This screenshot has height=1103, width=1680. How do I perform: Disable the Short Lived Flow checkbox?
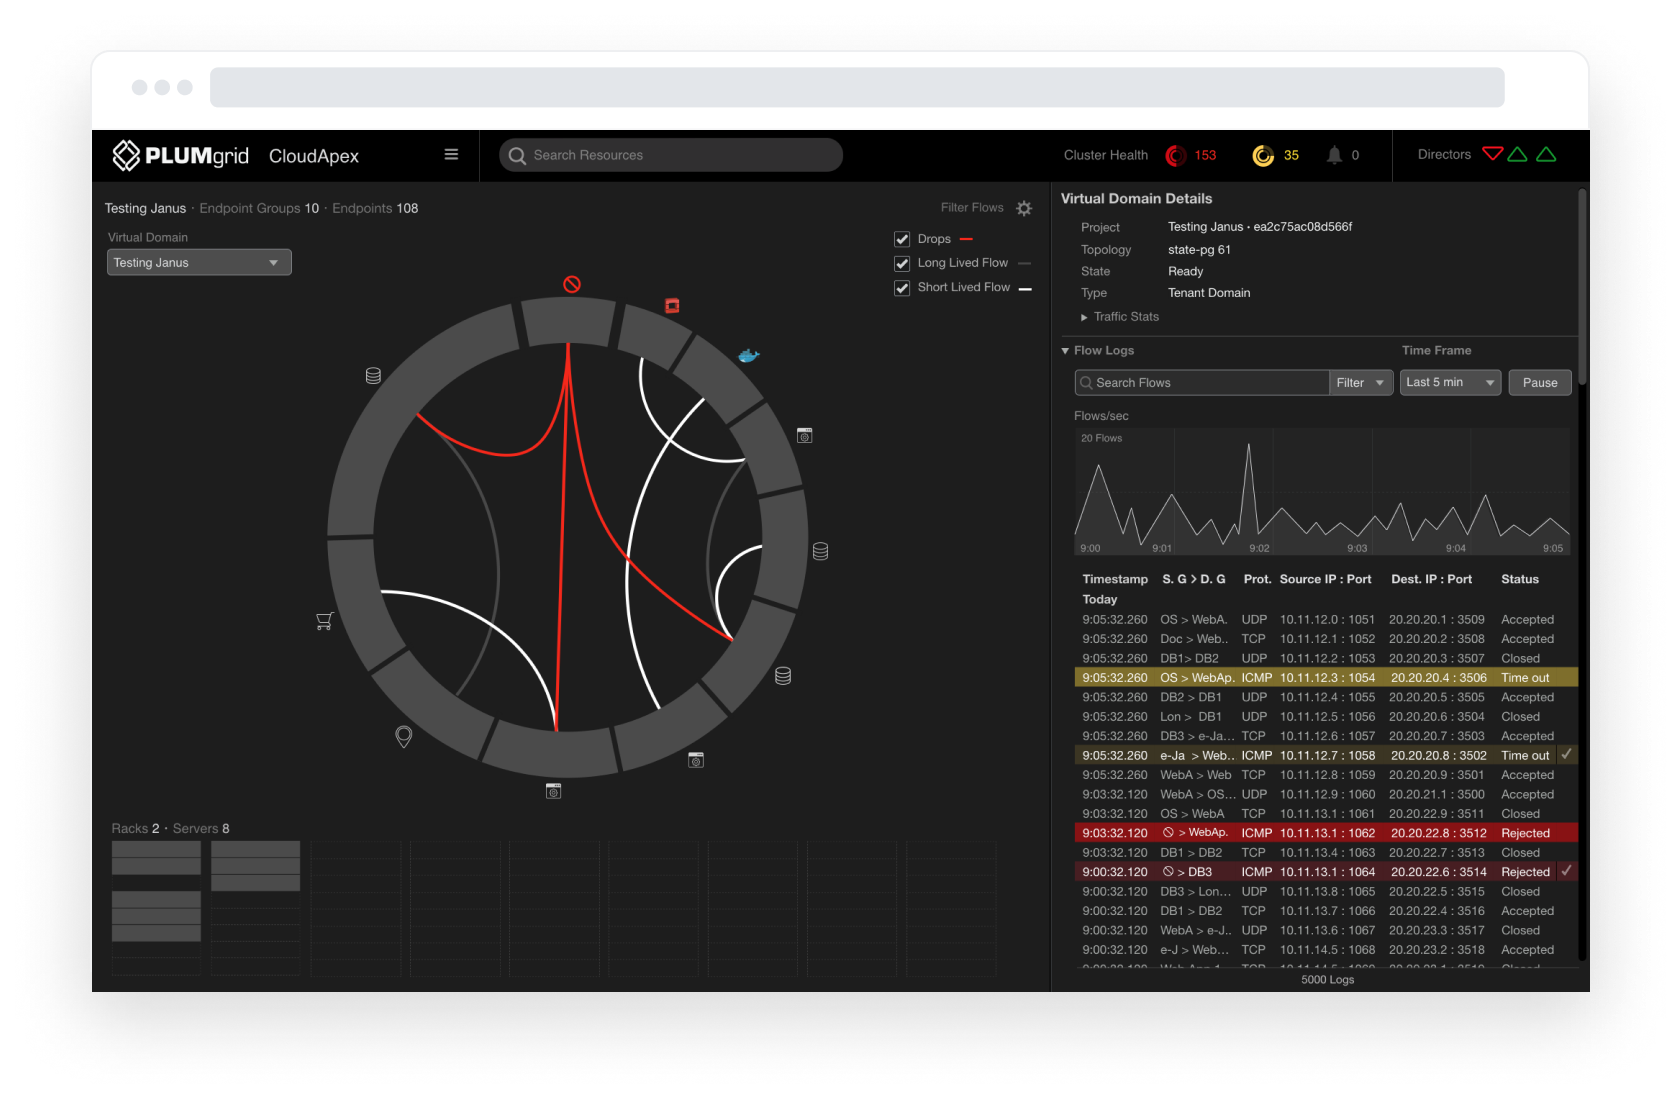coord(902,288)
